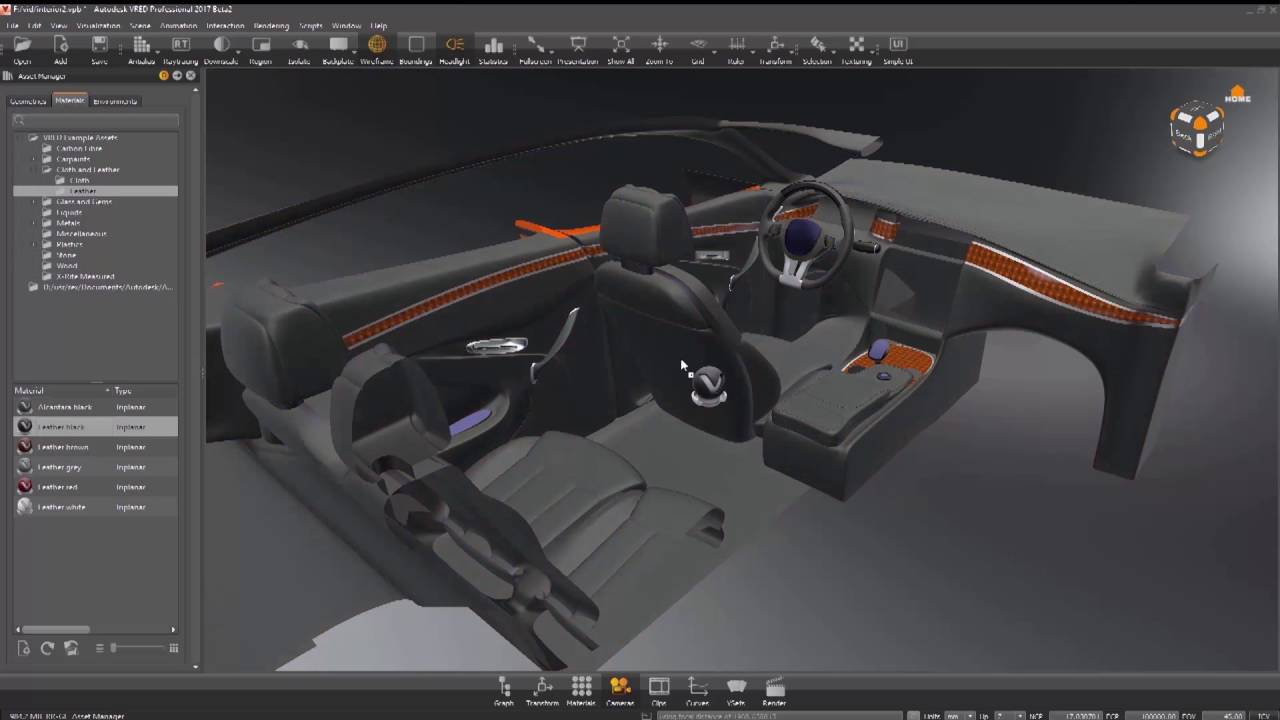Open the Visualization menu
Image resolution: width=1280 pixels, height=720 pixels.
[98, 25]
